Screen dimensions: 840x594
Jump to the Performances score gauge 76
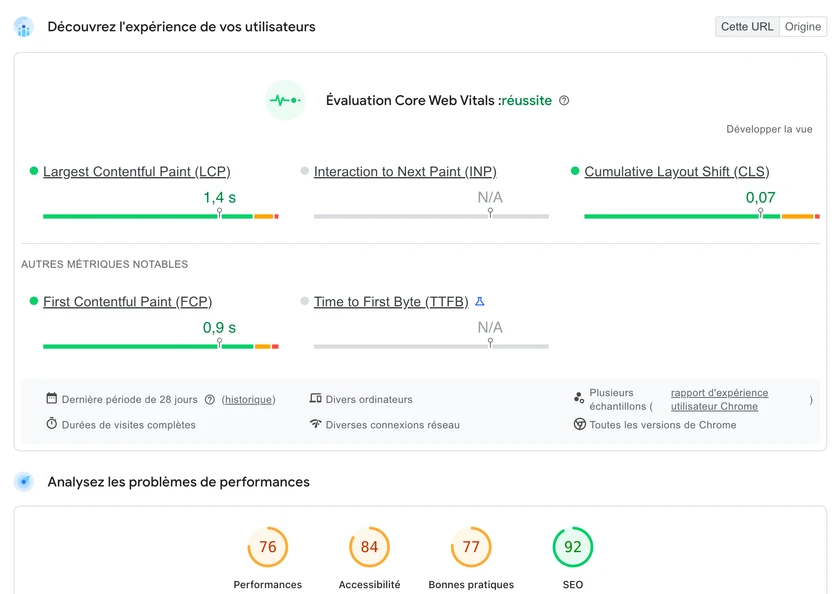tap(268, 547)
